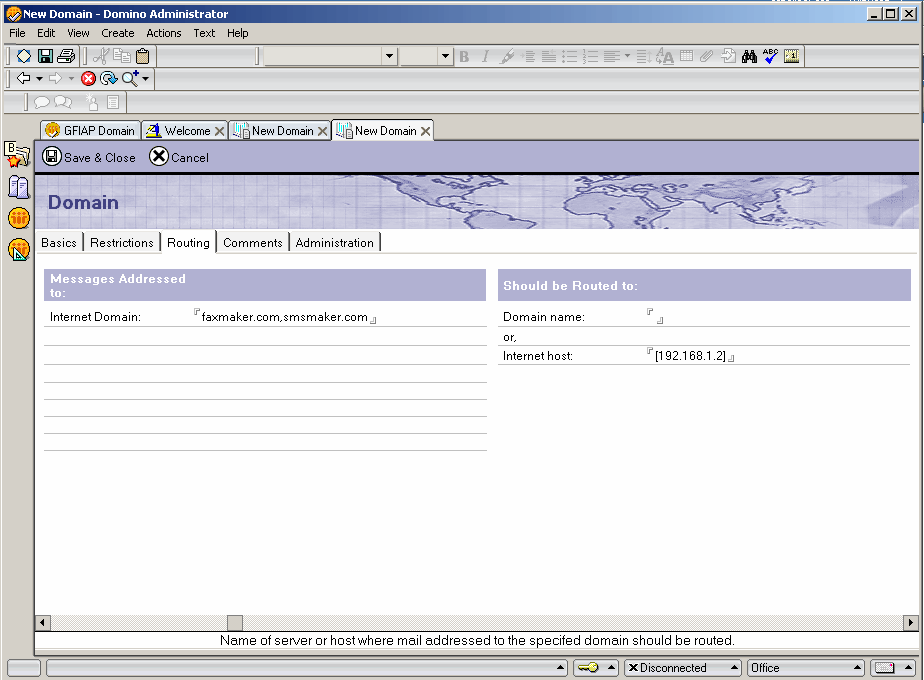Screen dimensions: 924x680
Task: Close the Welcome tab
Action: click(x=220, y=131)
